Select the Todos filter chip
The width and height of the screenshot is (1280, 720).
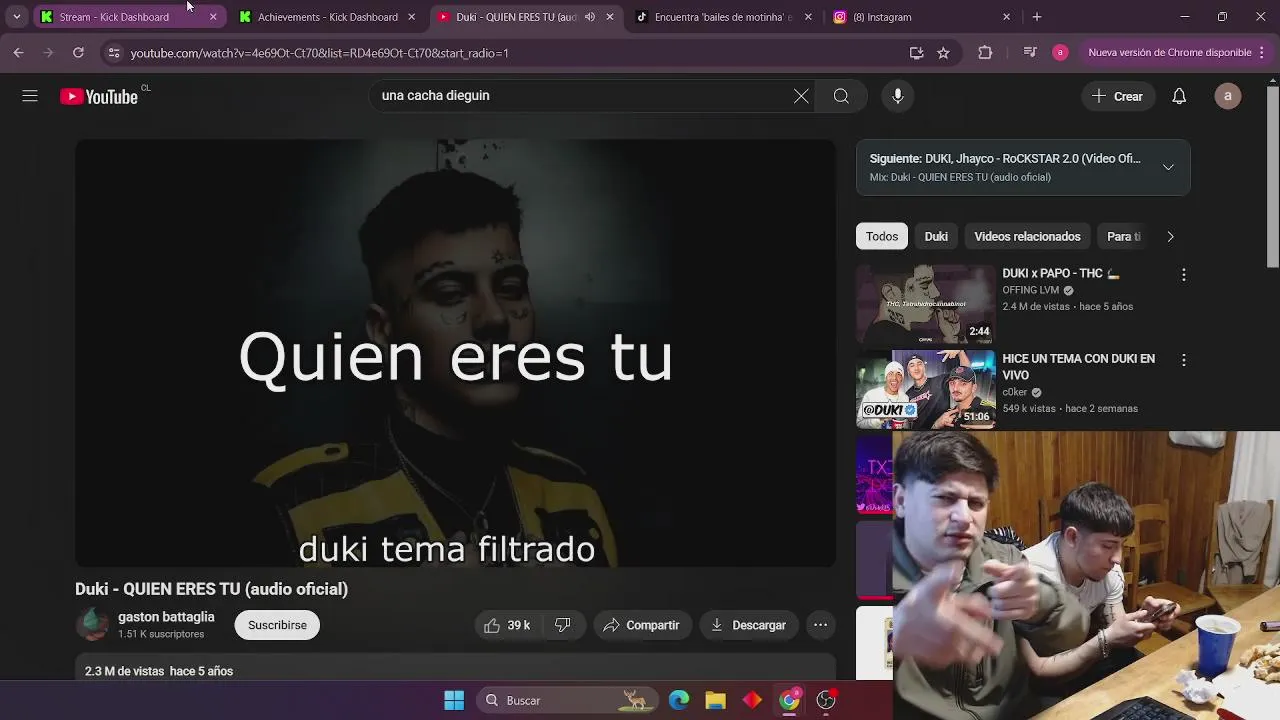click(x=882, y=237)
